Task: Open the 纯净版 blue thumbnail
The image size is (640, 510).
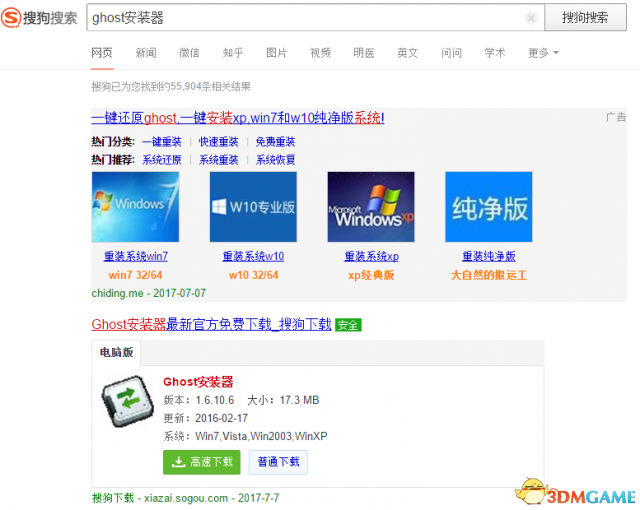Action: (489, 207)
